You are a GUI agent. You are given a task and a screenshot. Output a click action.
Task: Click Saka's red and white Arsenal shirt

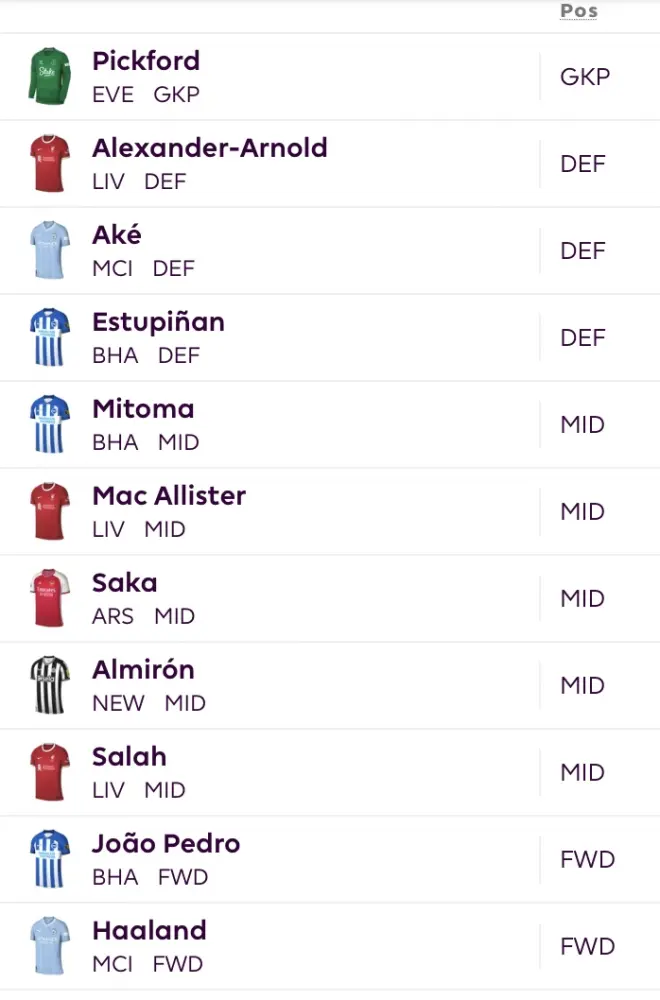click(x=49, y=599)
